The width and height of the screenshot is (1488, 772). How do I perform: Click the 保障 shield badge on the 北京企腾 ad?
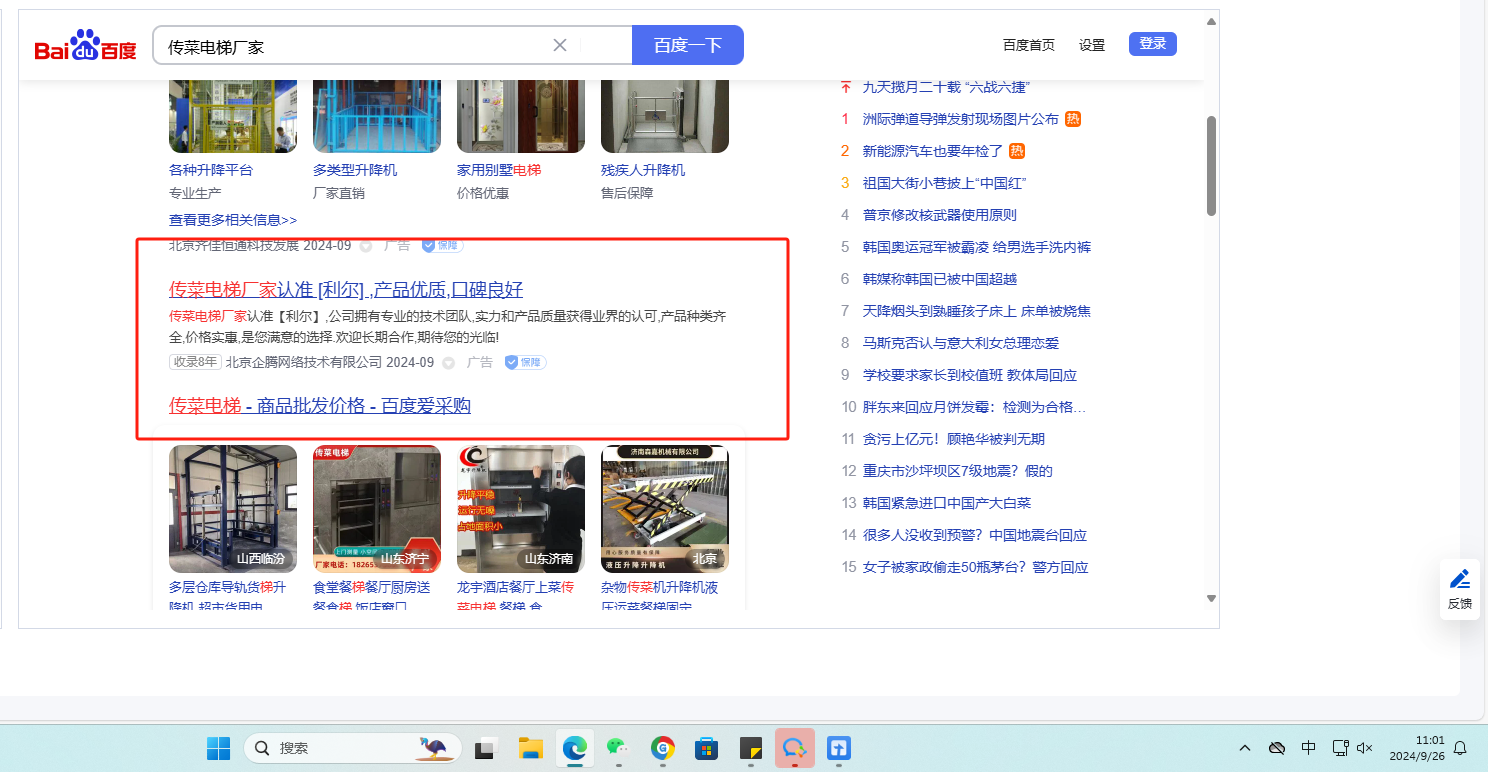[x=525, y=362]
